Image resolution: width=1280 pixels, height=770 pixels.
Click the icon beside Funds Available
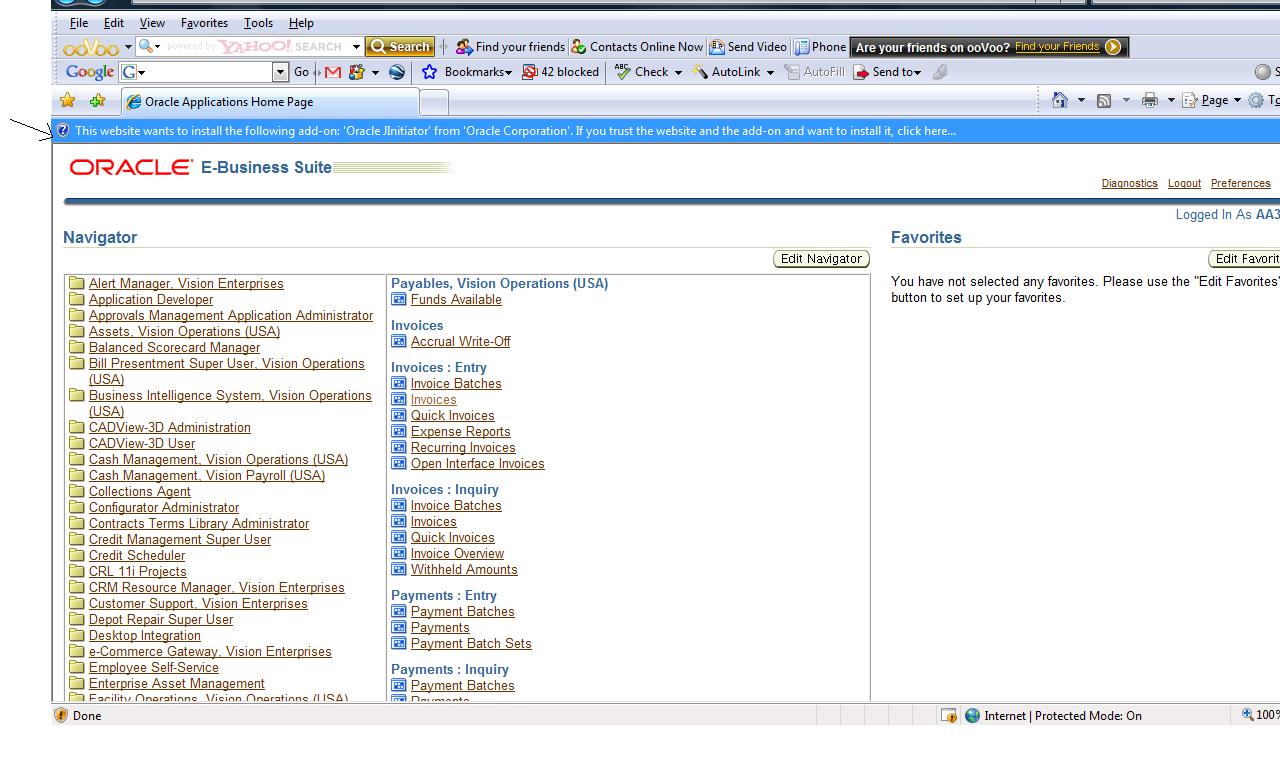pos(399,300)
